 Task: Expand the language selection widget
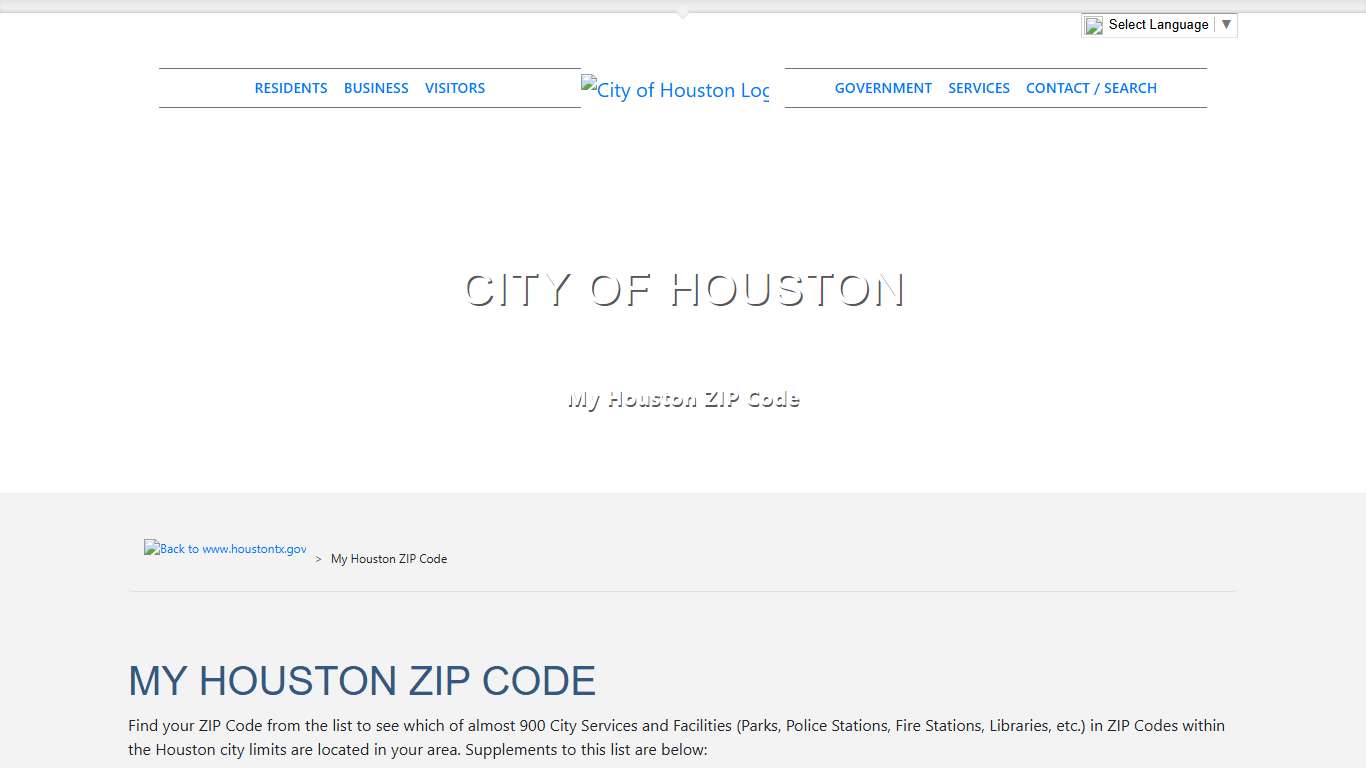click(x=1159, y=24)
